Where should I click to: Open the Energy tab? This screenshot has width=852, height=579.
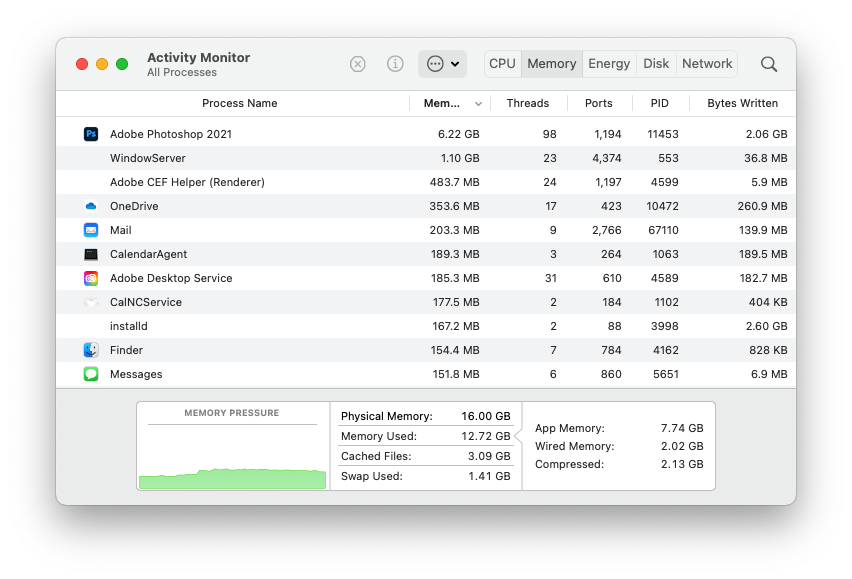pyautogui.click(x=609, y=64)
